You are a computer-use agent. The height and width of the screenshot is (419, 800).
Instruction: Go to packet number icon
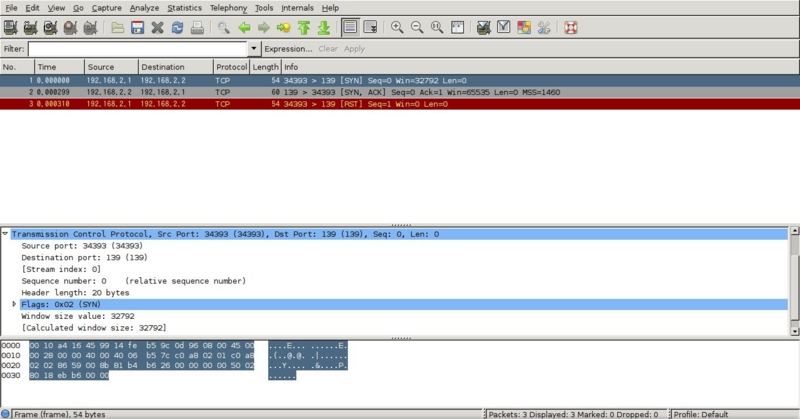(x=283, y=28)
